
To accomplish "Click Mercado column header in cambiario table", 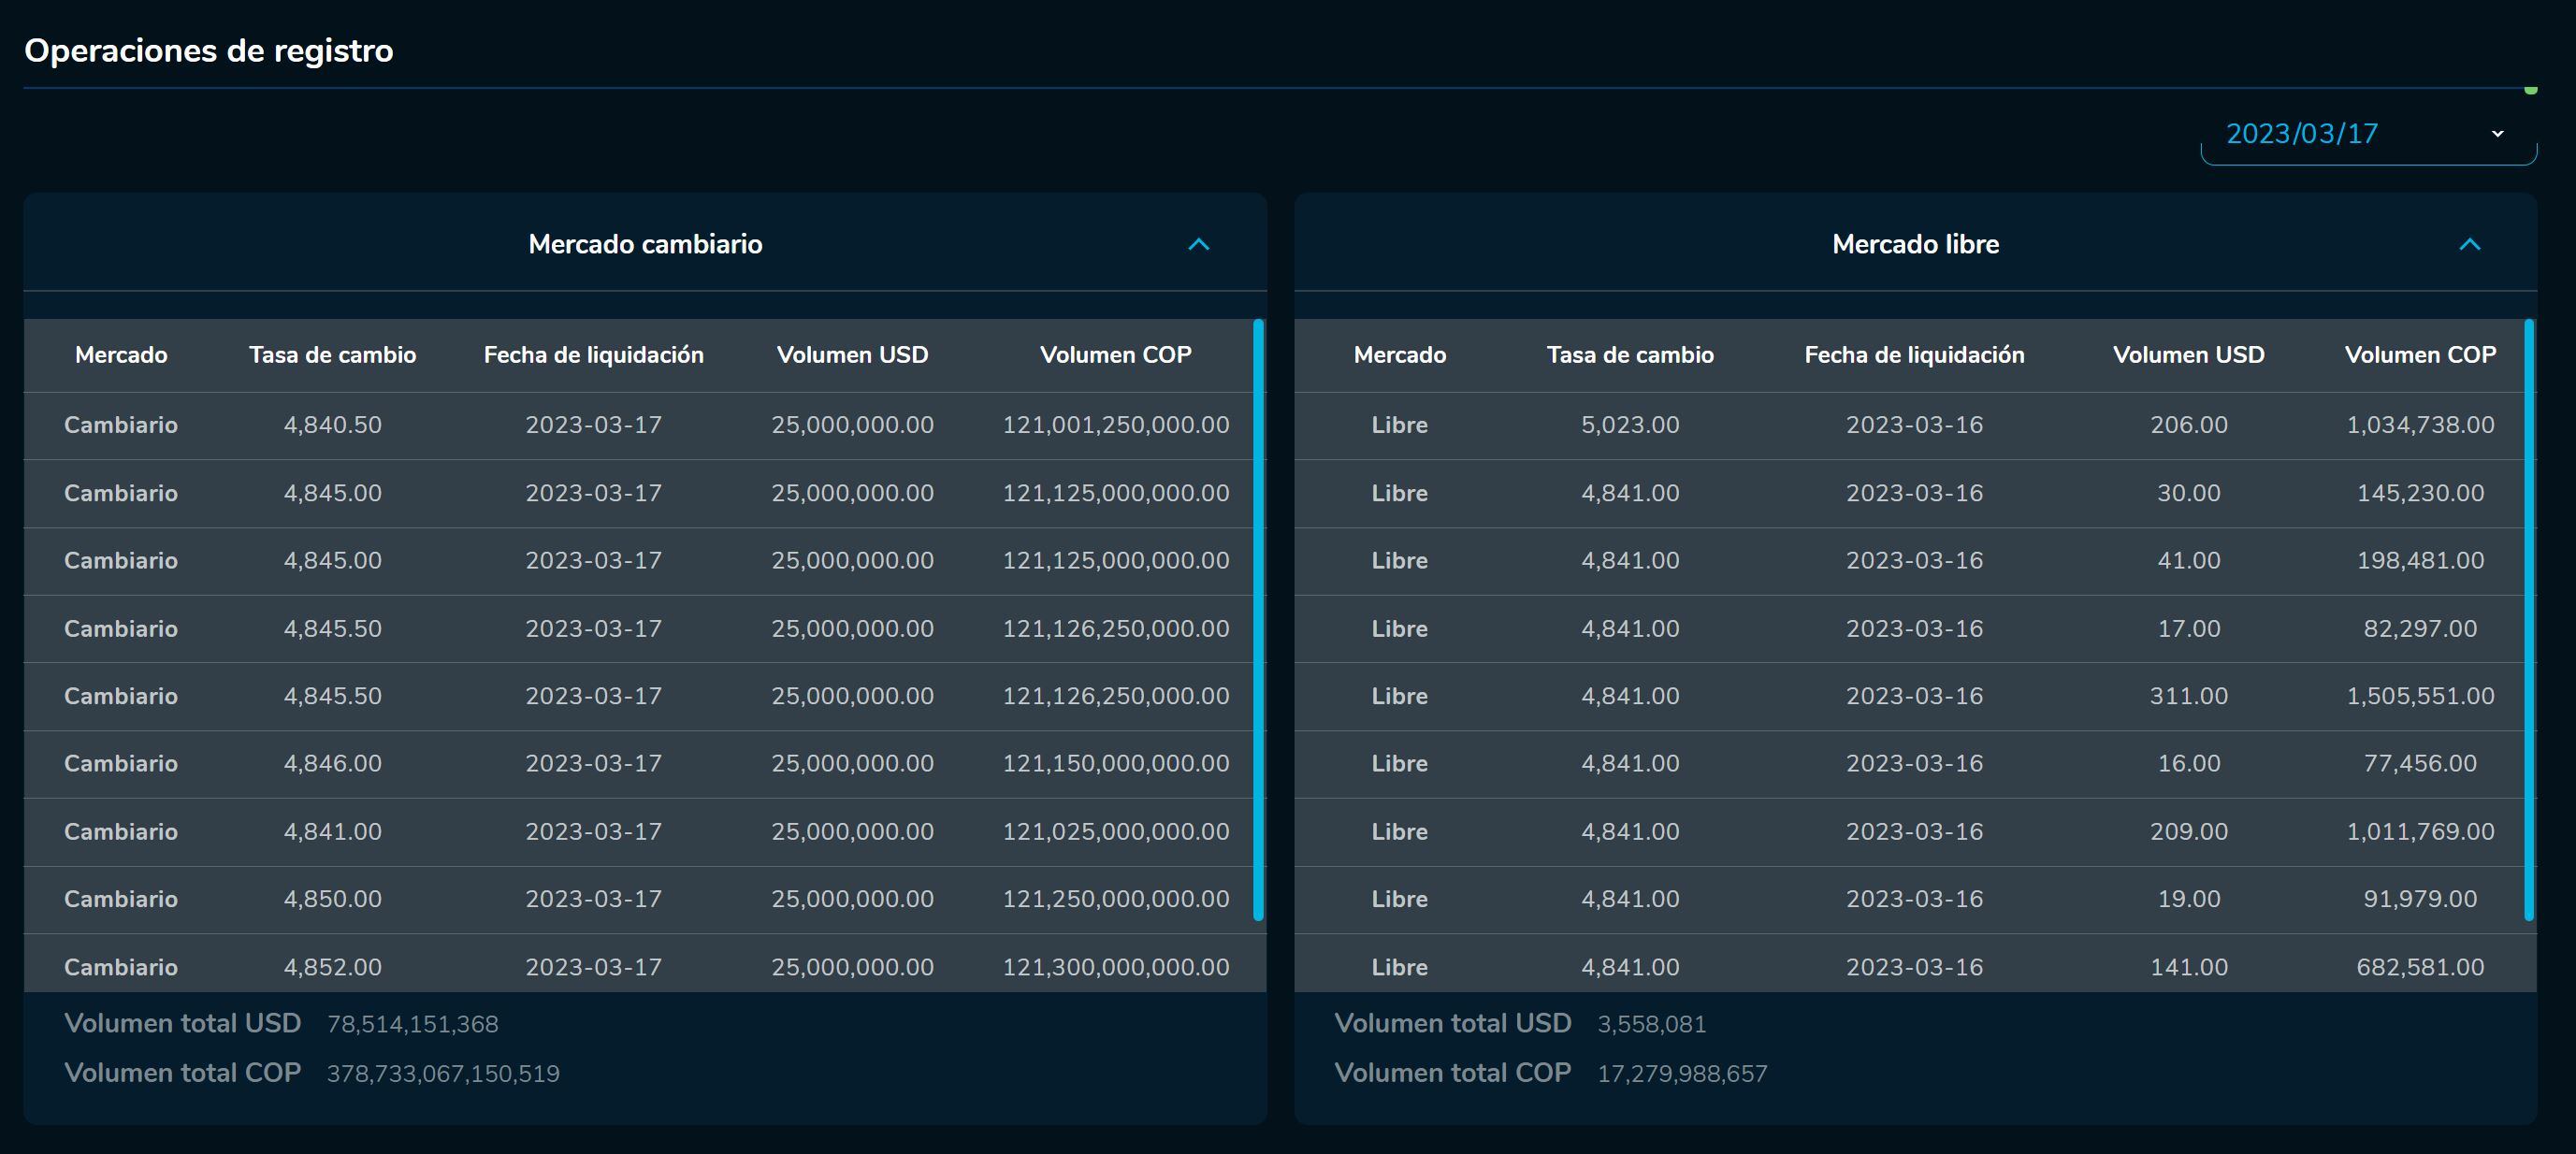I will pyautogui.click(x=121, y=355).
